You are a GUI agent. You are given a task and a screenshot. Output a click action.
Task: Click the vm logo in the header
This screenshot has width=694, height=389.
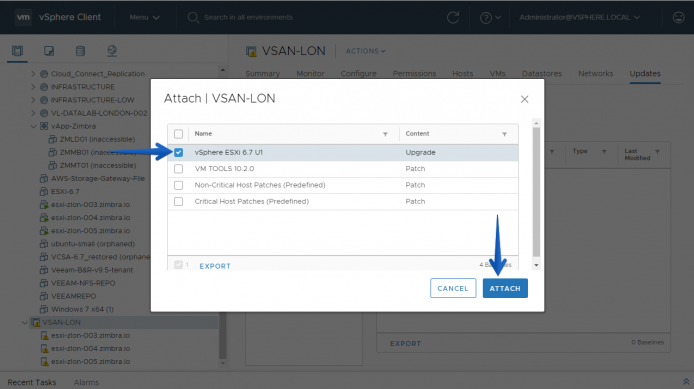(x=23, y=17)
